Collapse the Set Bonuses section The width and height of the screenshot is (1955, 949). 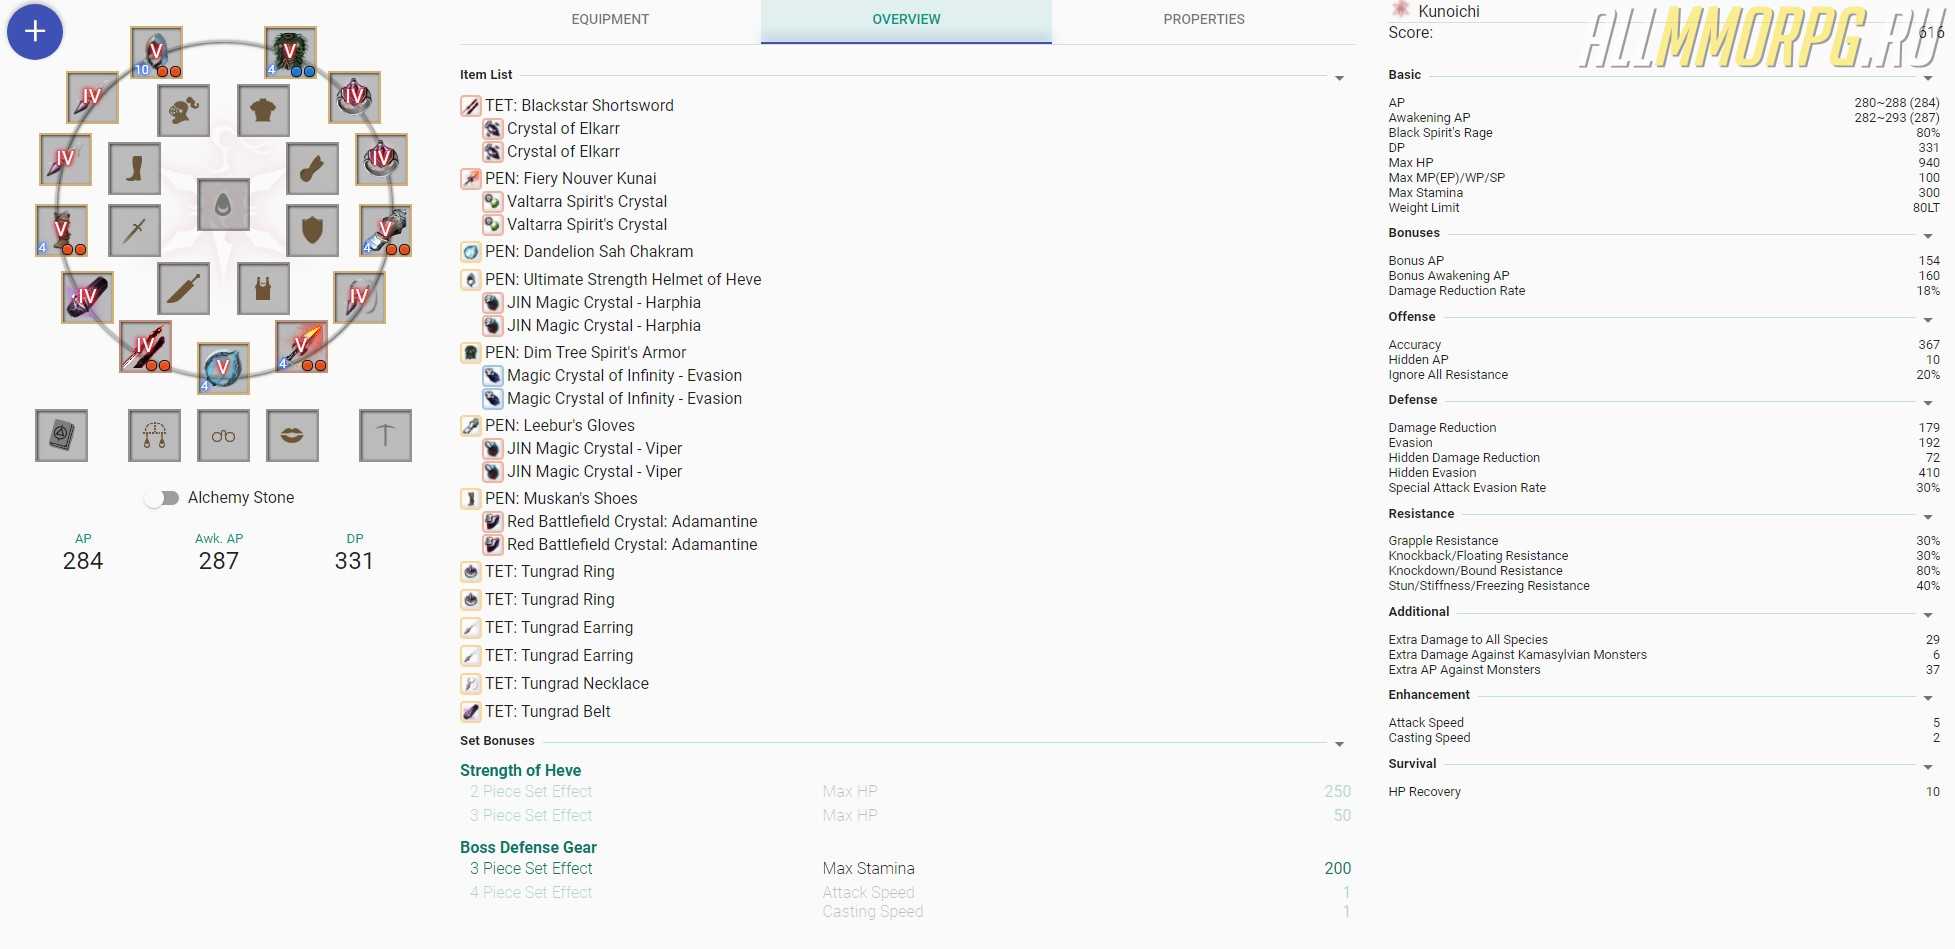click(1339, 744)
